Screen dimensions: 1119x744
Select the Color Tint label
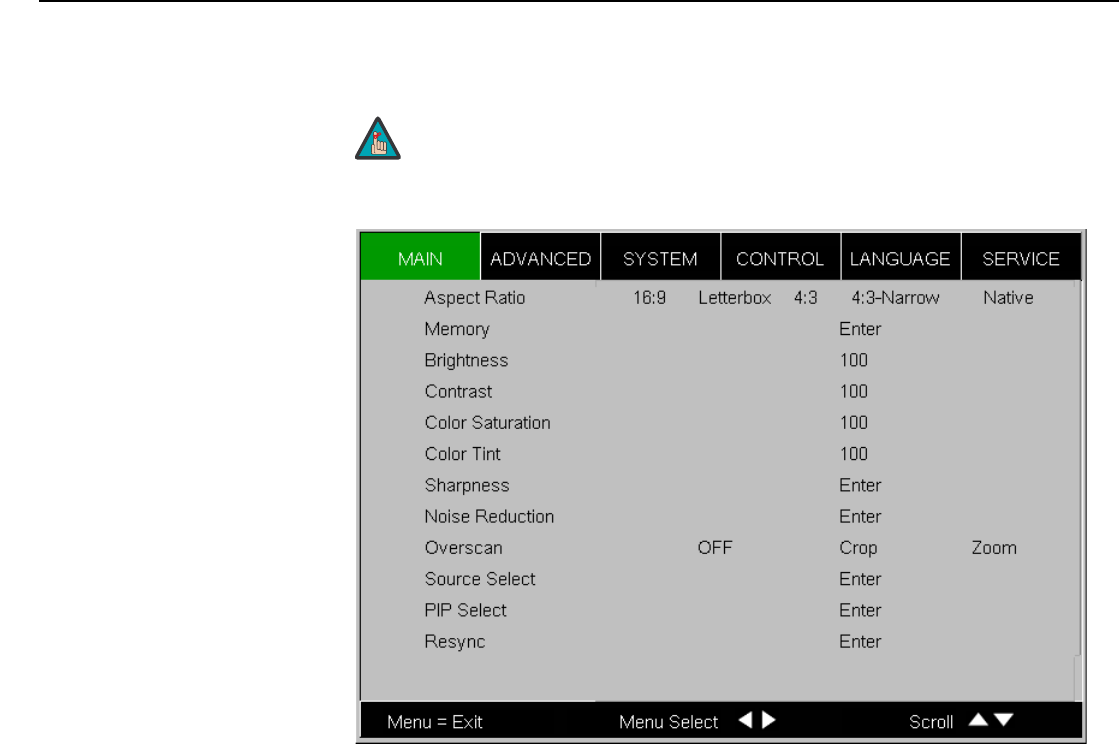pyautogui.click(x=462, y=454)
